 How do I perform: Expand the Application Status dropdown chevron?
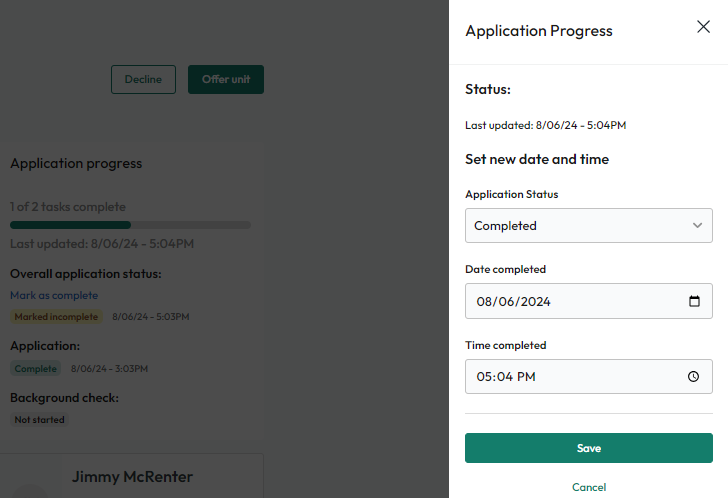pyautogui.click(x=697, y=226)
